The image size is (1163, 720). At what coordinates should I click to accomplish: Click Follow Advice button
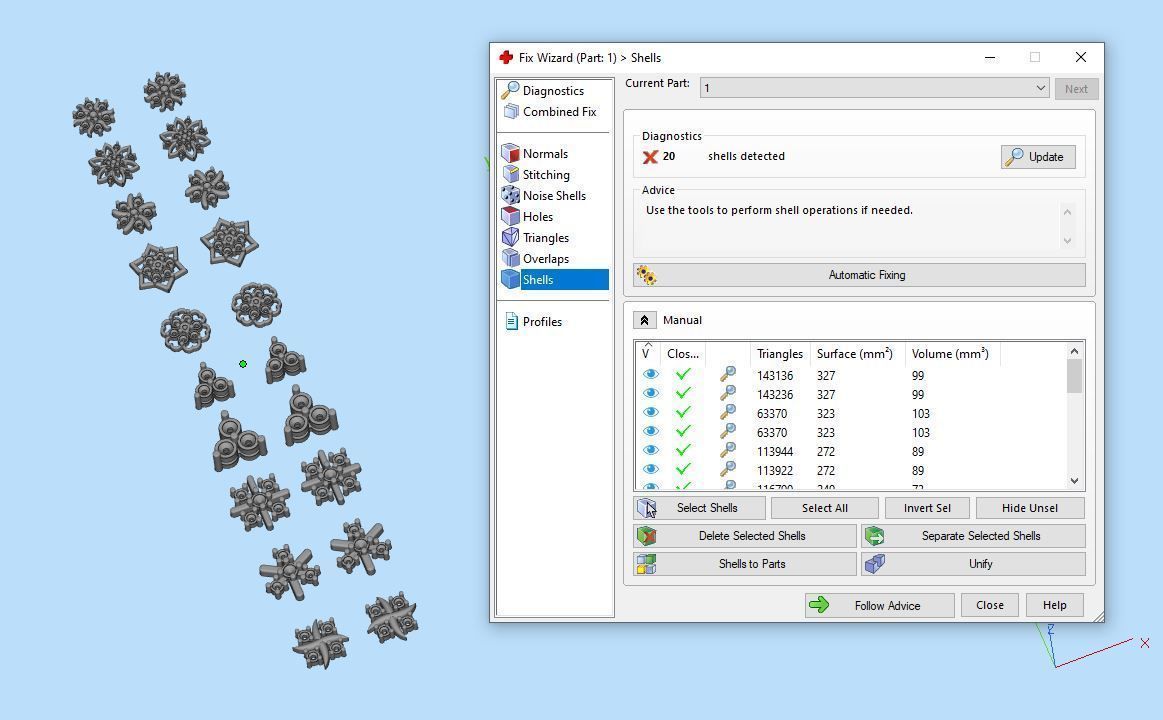click(880, 606)
